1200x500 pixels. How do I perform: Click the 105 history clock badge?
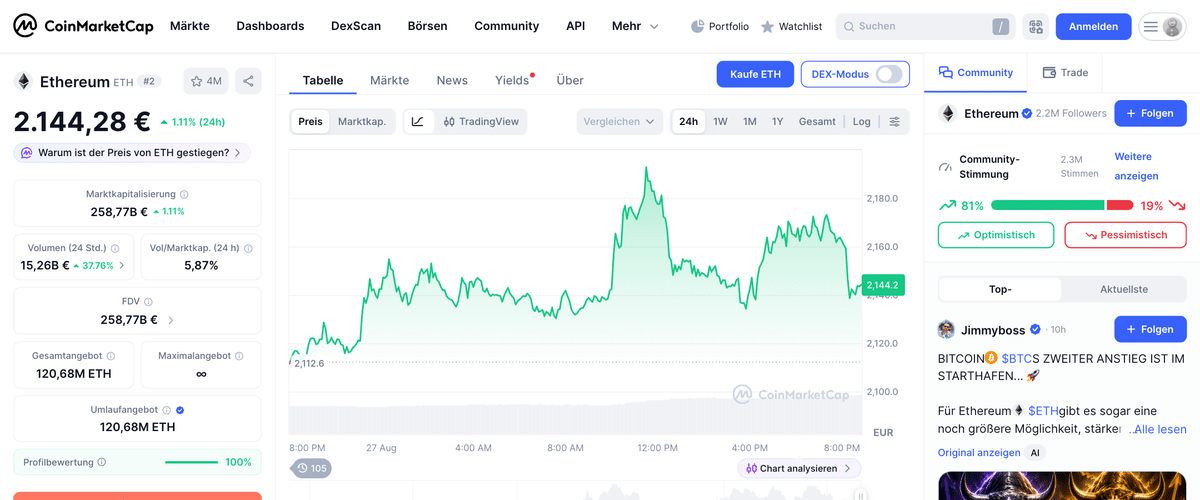coord(312,468)
